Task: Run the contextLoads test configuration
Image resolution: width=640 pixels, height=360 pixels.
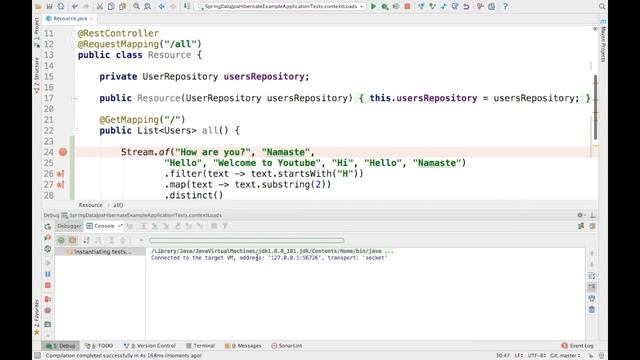Action: (373, 6)
